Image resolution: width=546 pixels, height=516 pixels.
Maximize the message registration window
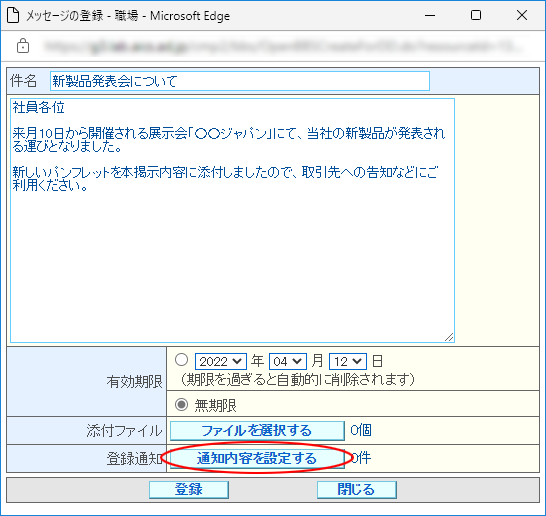[476, 15]
